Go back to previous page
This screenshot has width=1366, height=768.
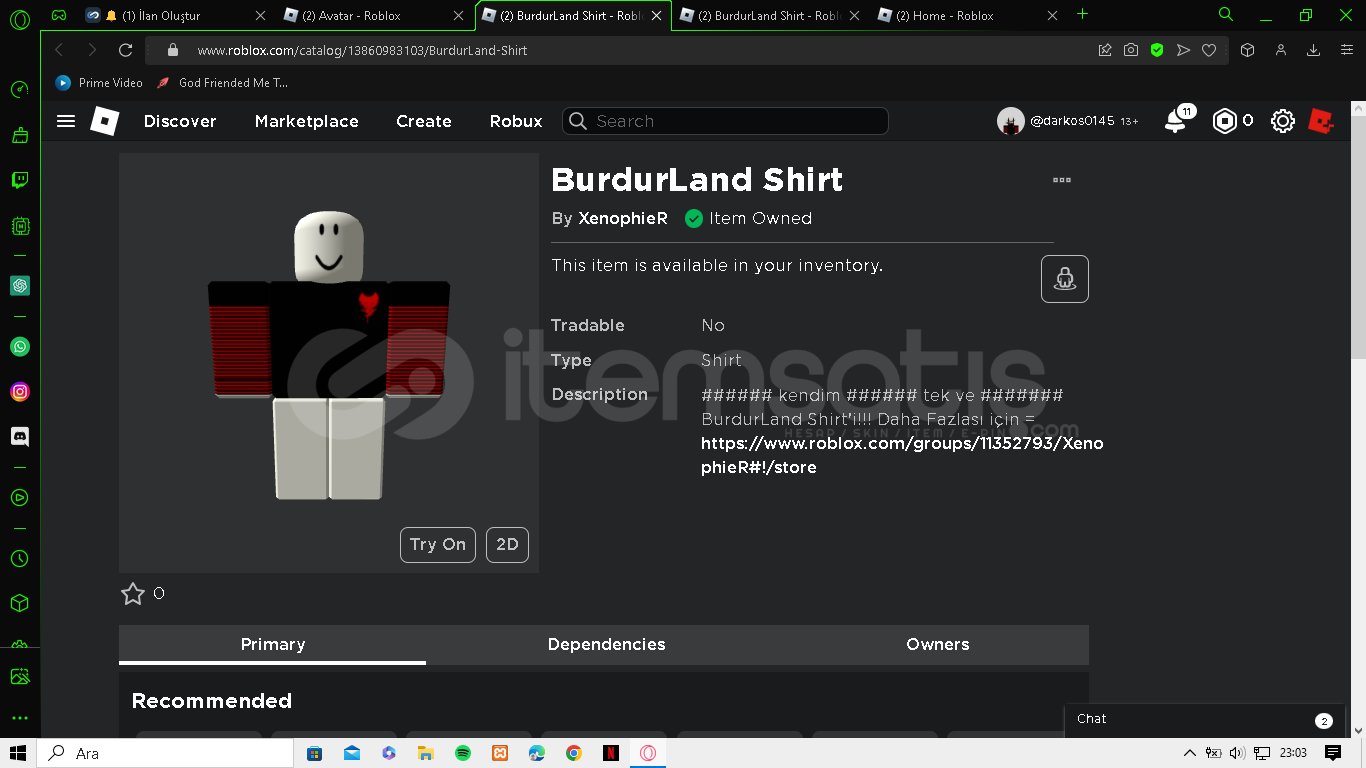(x=59, y=50)
